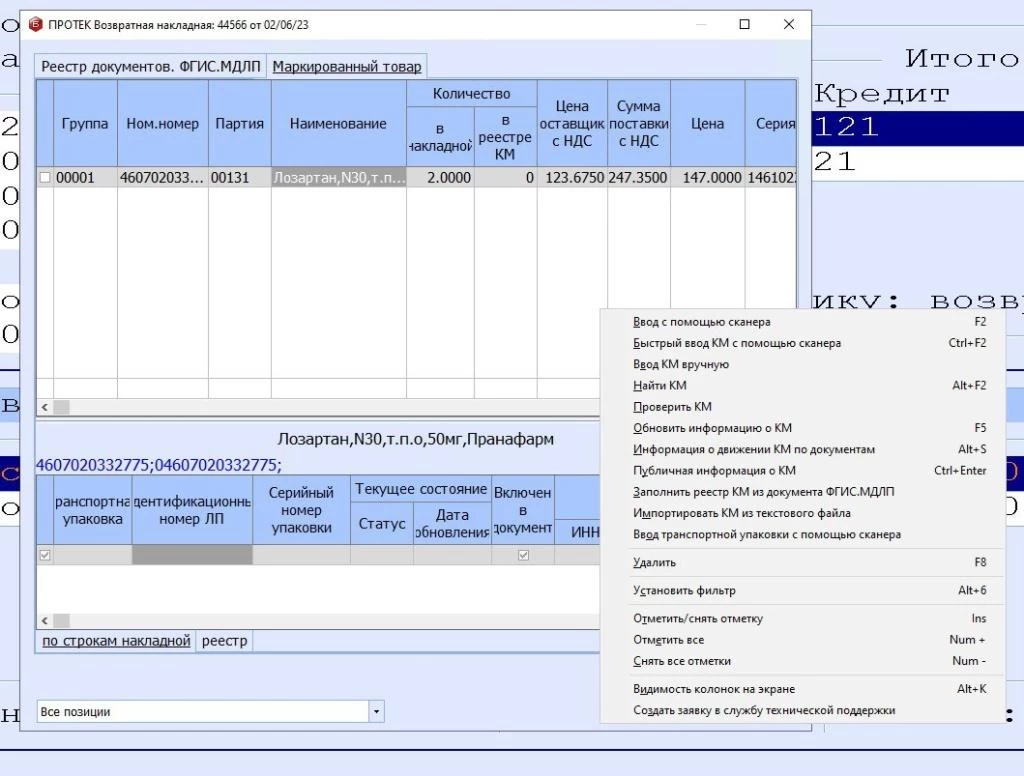
Task: Click the Серийный номер упаковки header
Action: [301, 510]
